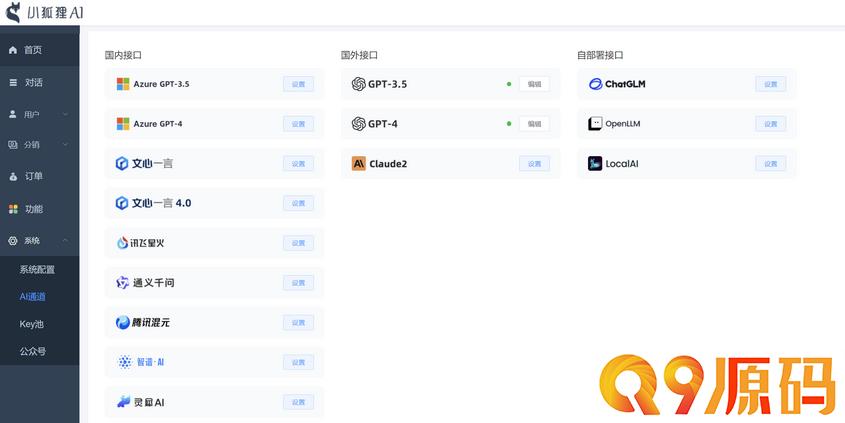The height and width of the screenshot is (423, 845).
Task: Click the Claude2 channel name
Action: point(388,164)
